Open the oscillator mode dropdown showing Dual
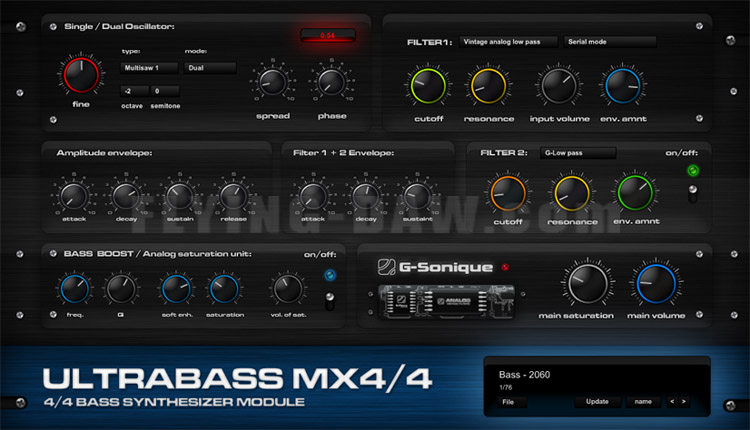750x430 pixels. click(210, 68)
